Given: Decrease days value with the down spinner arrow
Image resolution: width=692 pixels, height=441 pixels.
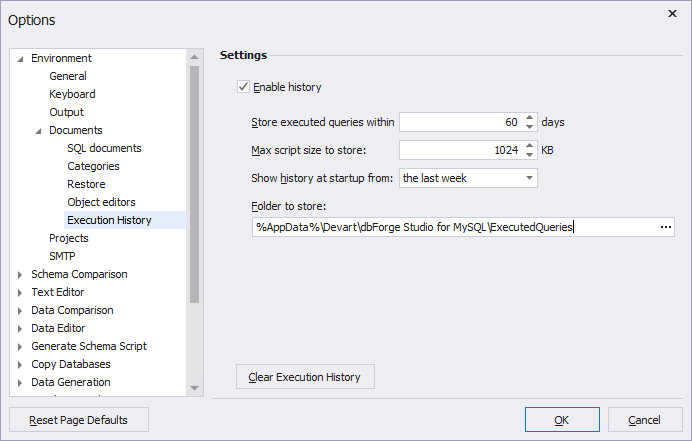Looking at the screenshot, I should pyautogui.click(x=530, y=127).
